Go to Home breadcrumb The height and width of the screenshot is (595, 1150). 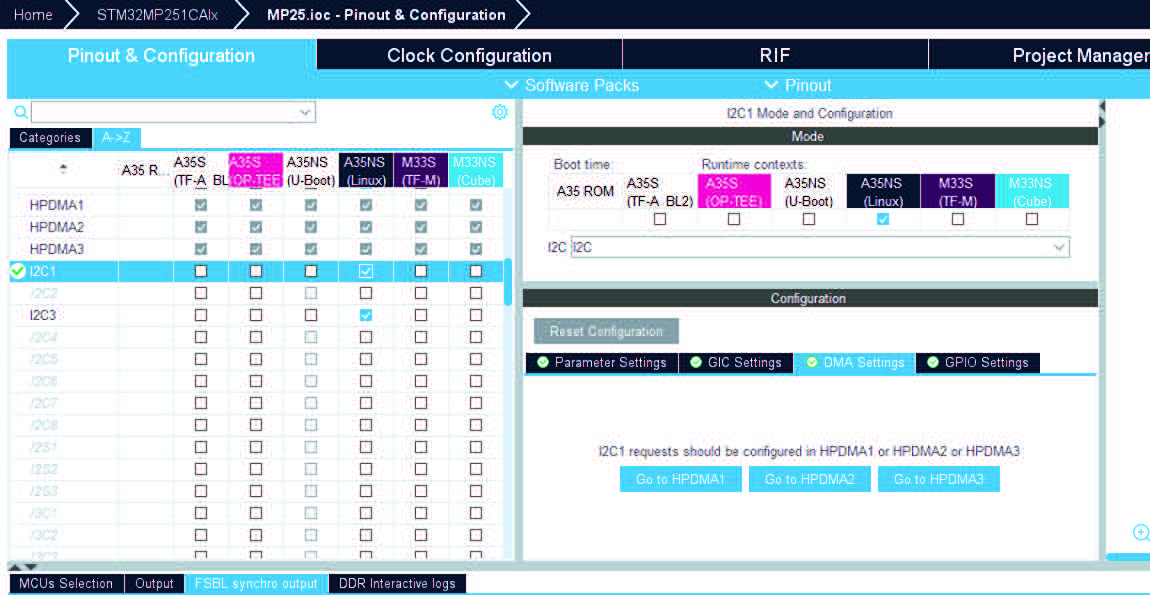click(33, 15)
